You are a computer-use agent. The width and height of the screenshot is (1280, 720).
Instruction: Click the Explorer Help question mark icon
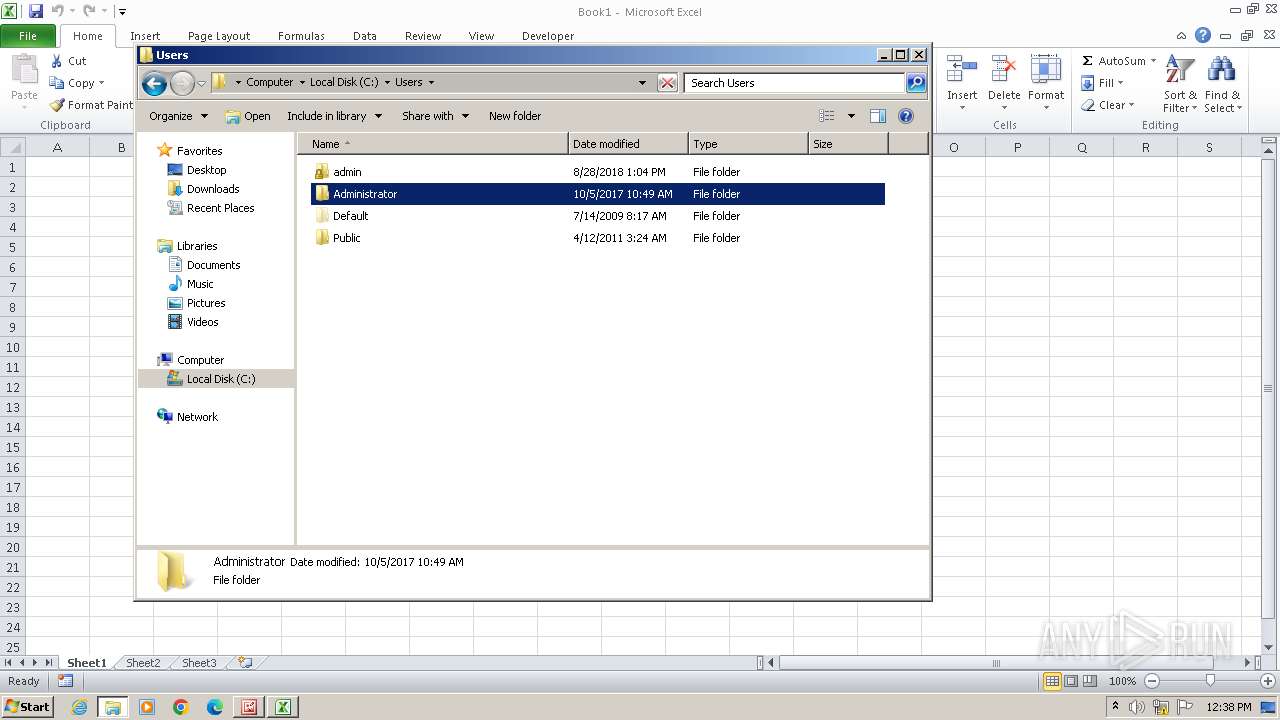[906, 116]
